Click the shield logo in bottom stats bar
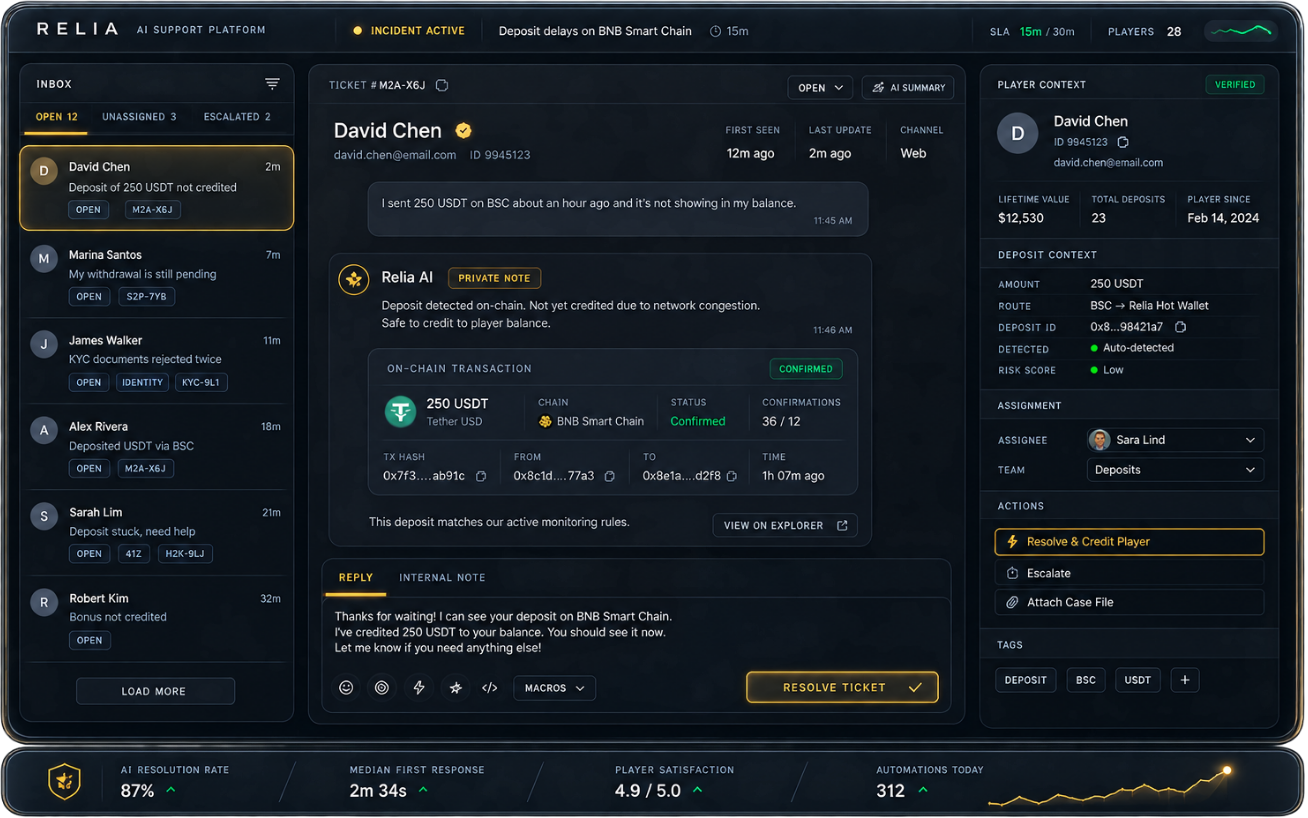 click(x=65, y=782)
